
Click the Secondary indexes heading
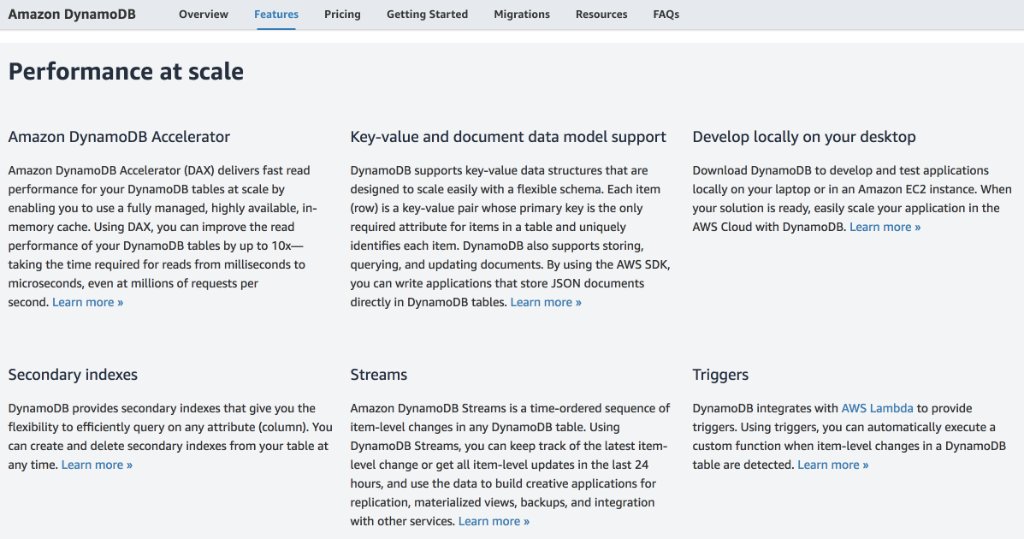tap(72, 374)
